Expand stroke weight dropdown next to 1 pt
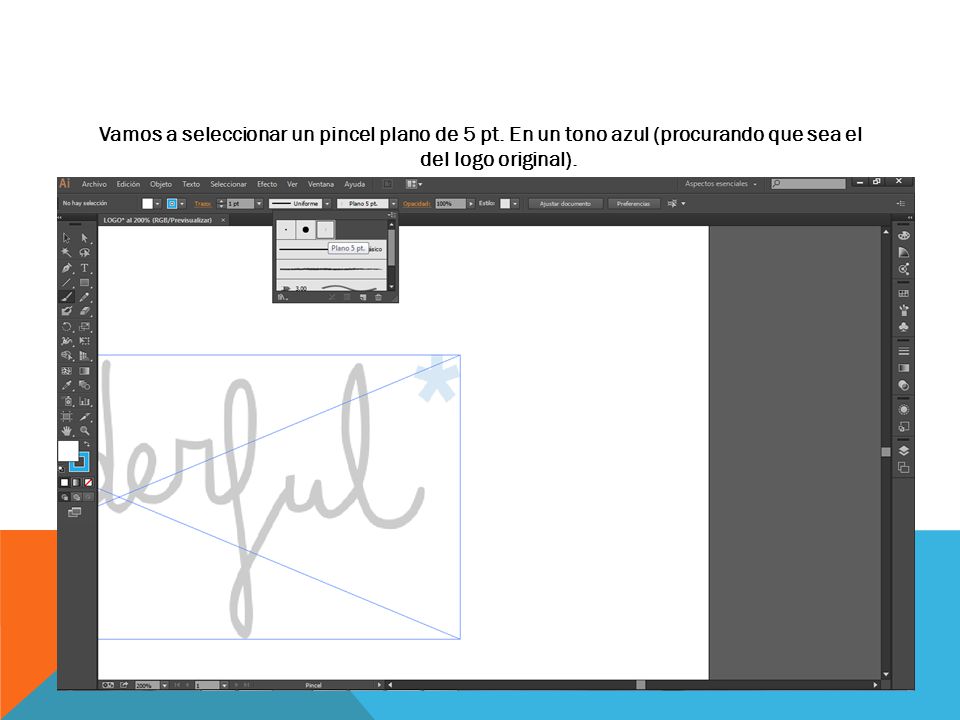The width and height of the screenshot is (960, 720). click(x=259, y=204)
